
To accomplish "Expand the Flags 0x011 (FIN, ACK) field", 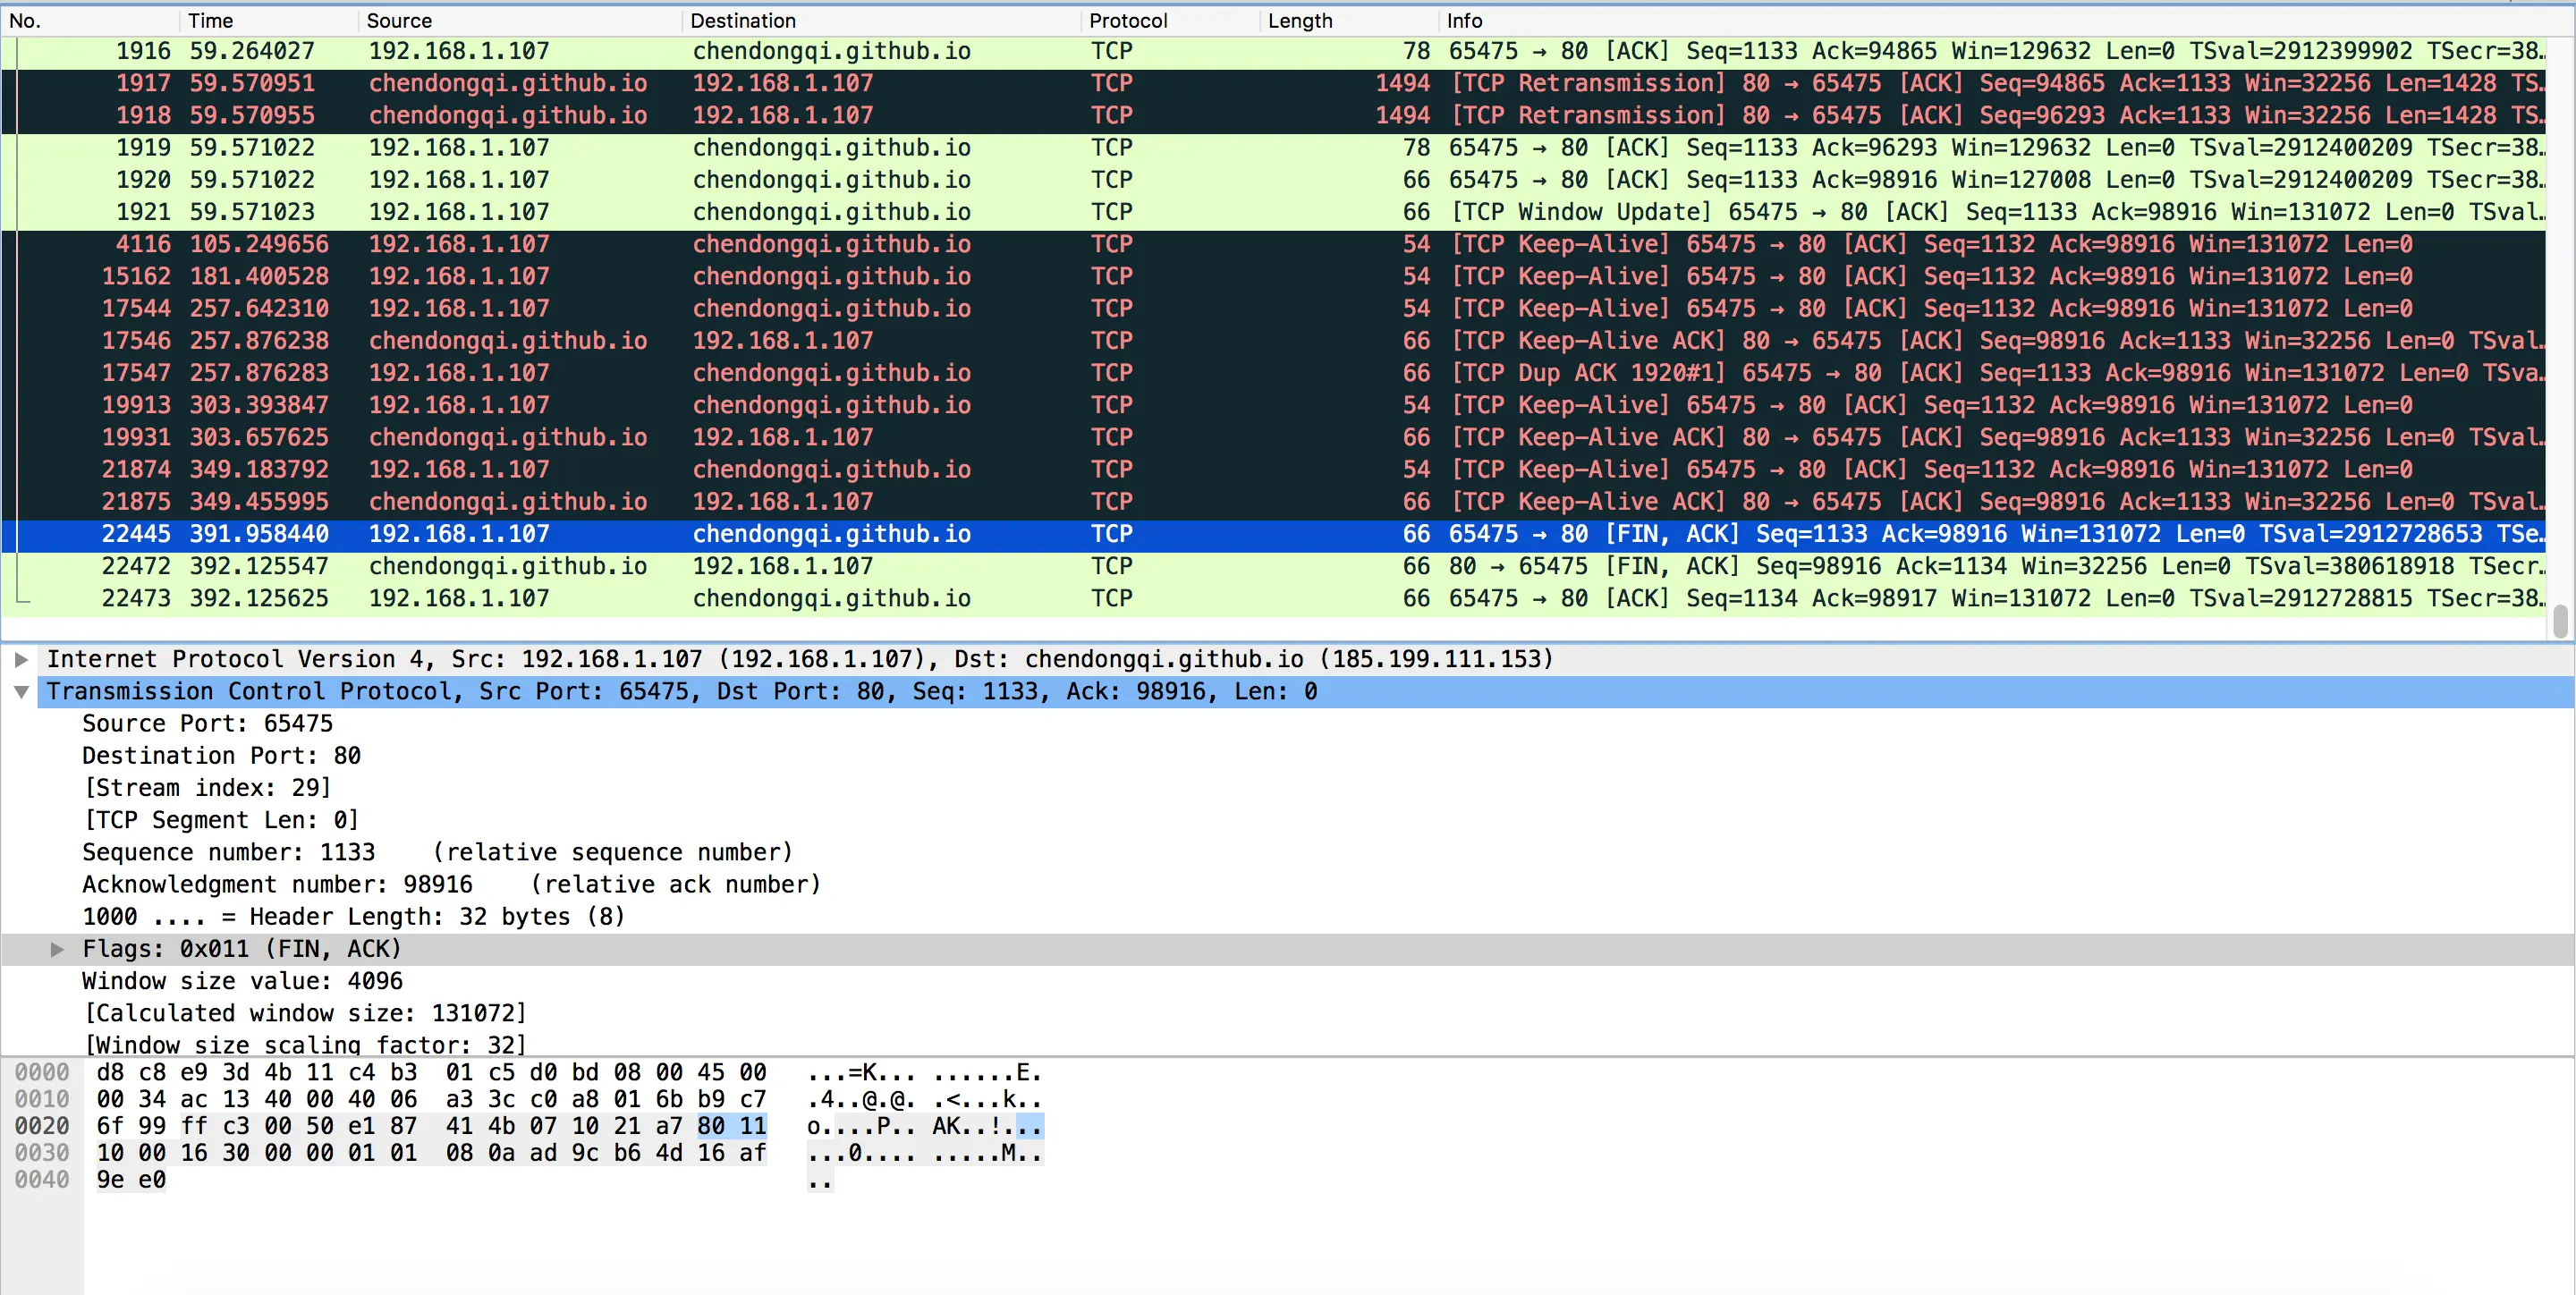I will tap(57, 949).
